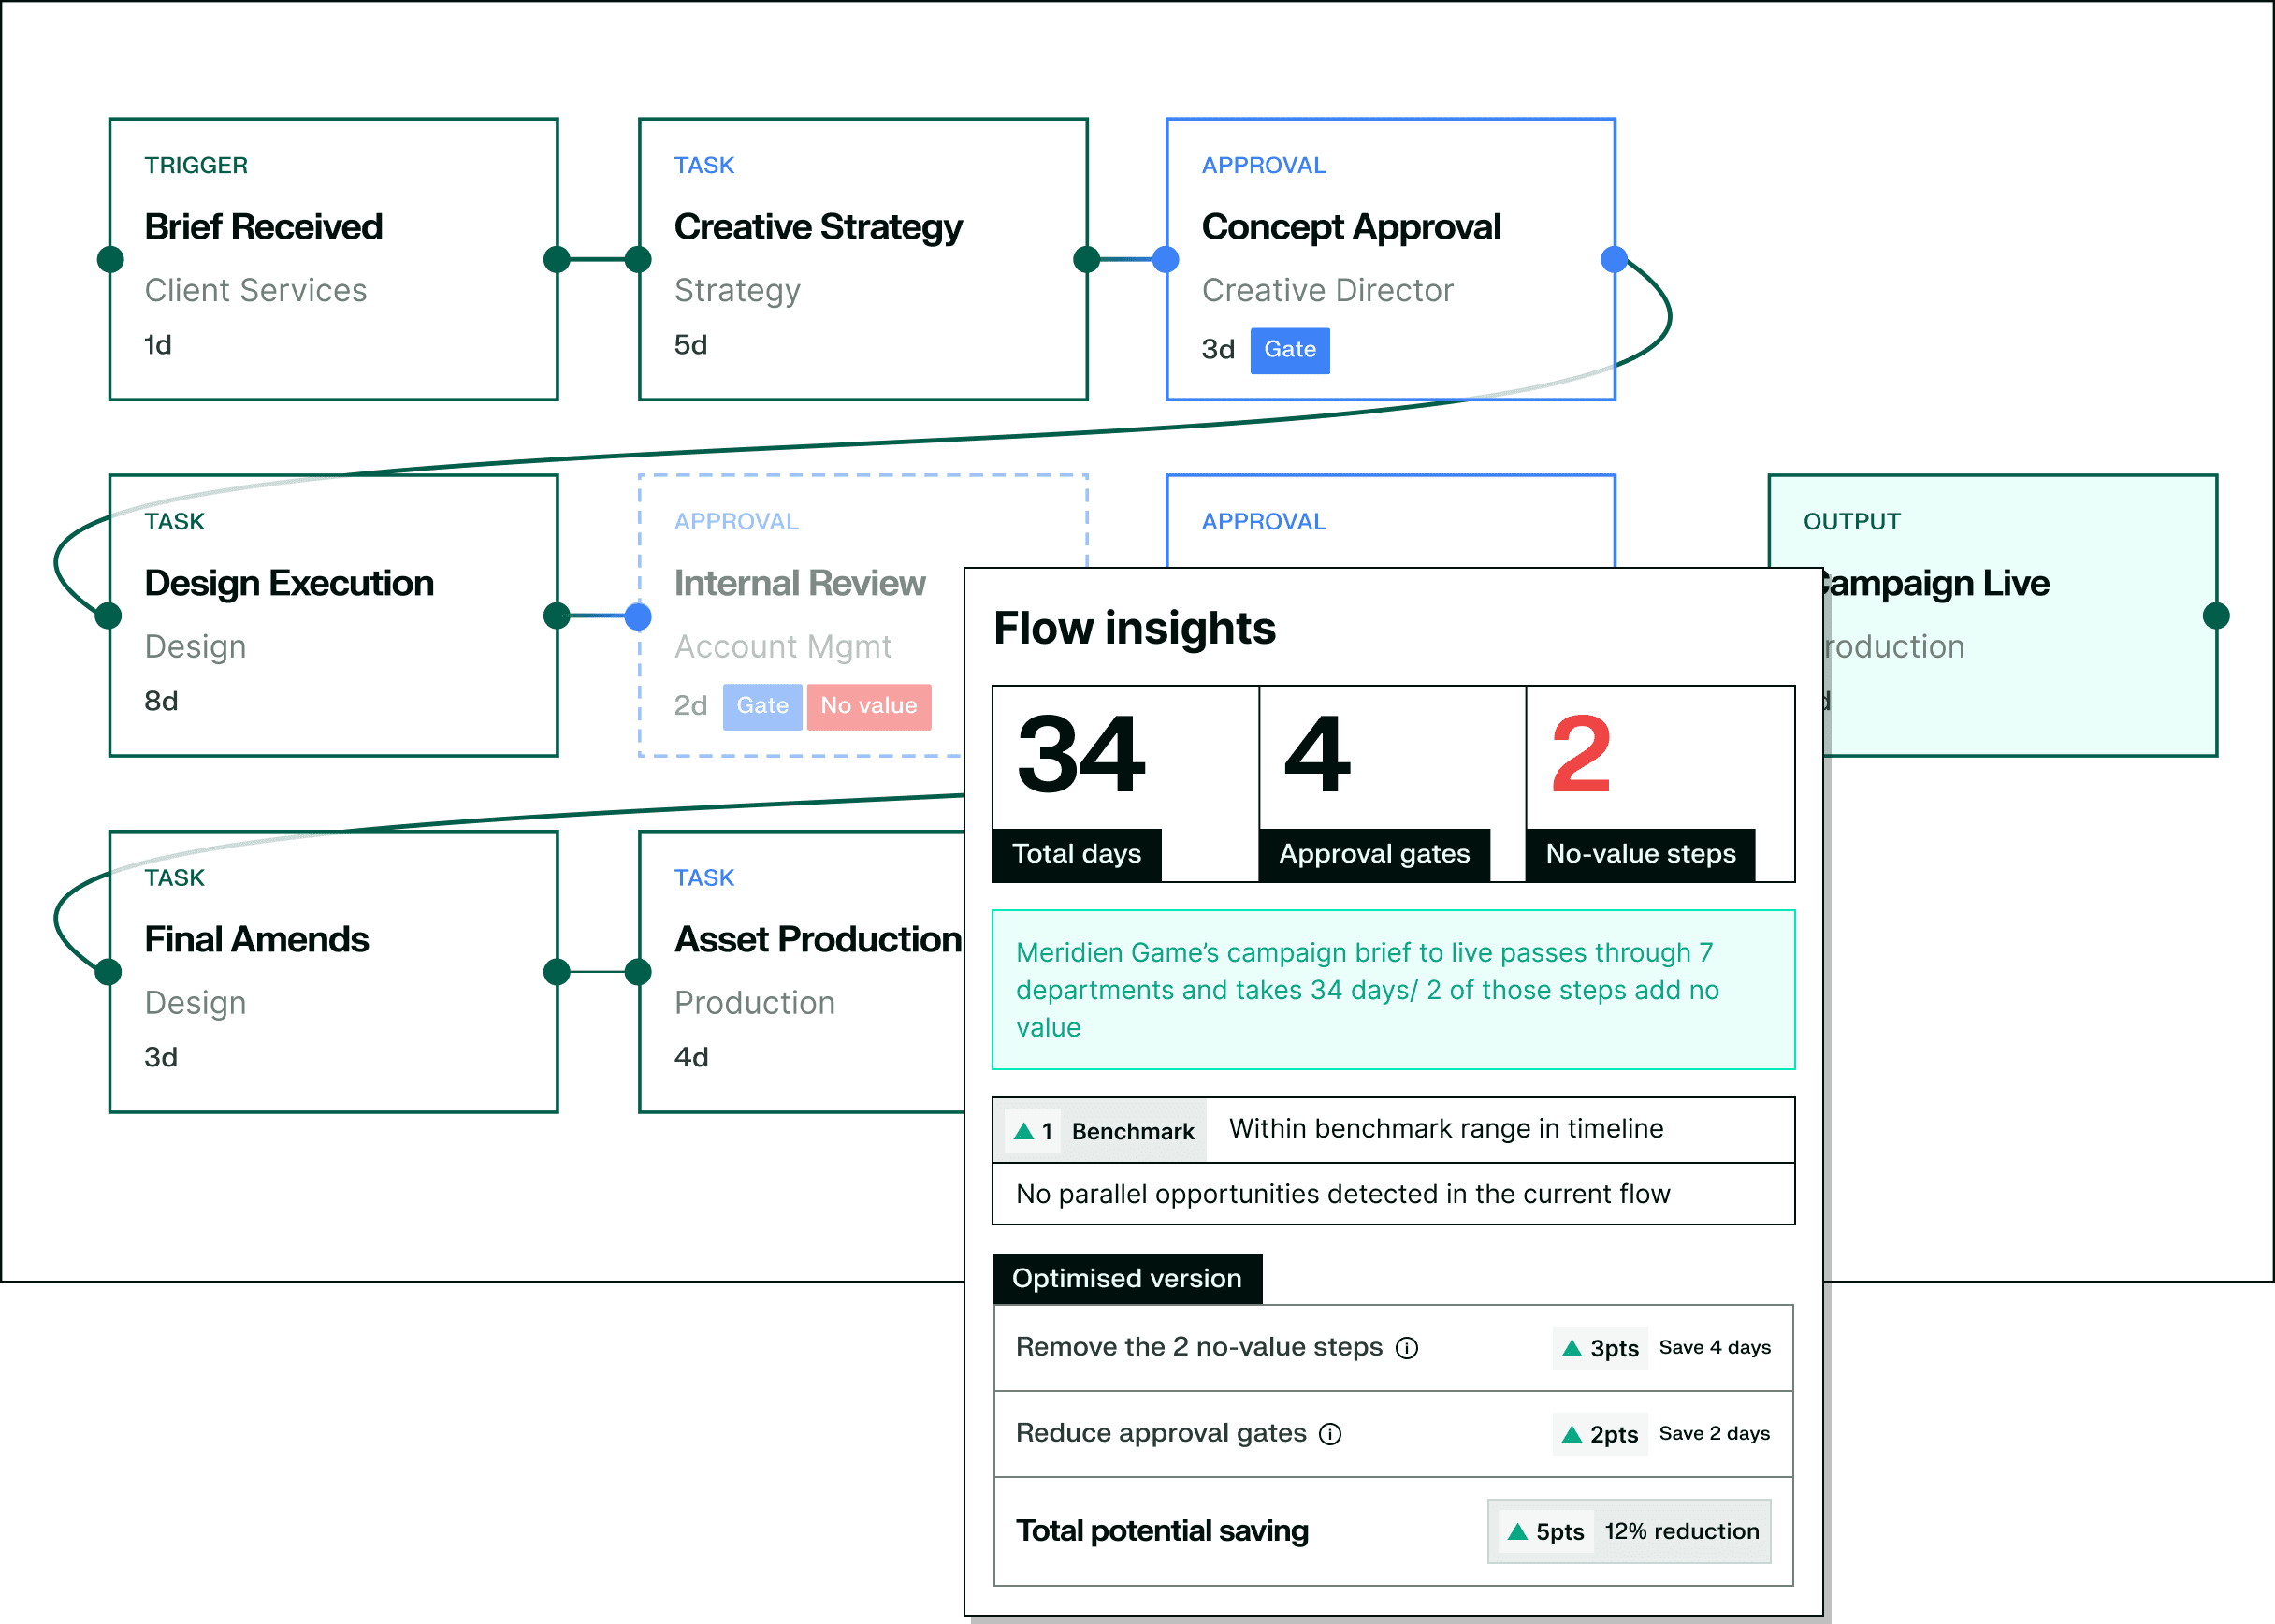Click Reduce approval gates row text
The width and height of the screenshot is (2275, 1624).
coord(1161,1433)
